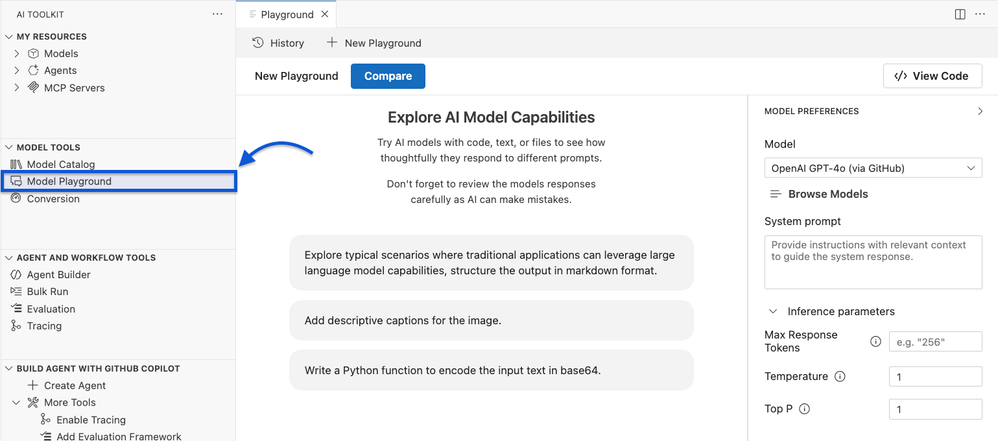
Task: Click the View Code button
Action: pos(932,76)
